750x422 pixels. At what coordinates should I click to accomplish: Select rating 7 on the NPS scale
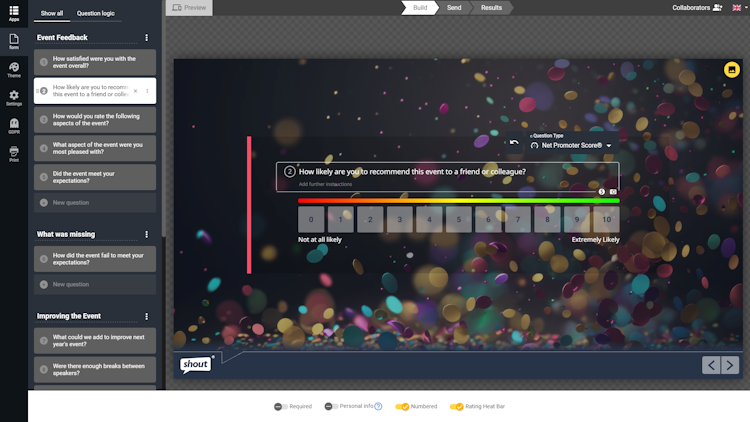pyautogui.click(x=518, y=220)
